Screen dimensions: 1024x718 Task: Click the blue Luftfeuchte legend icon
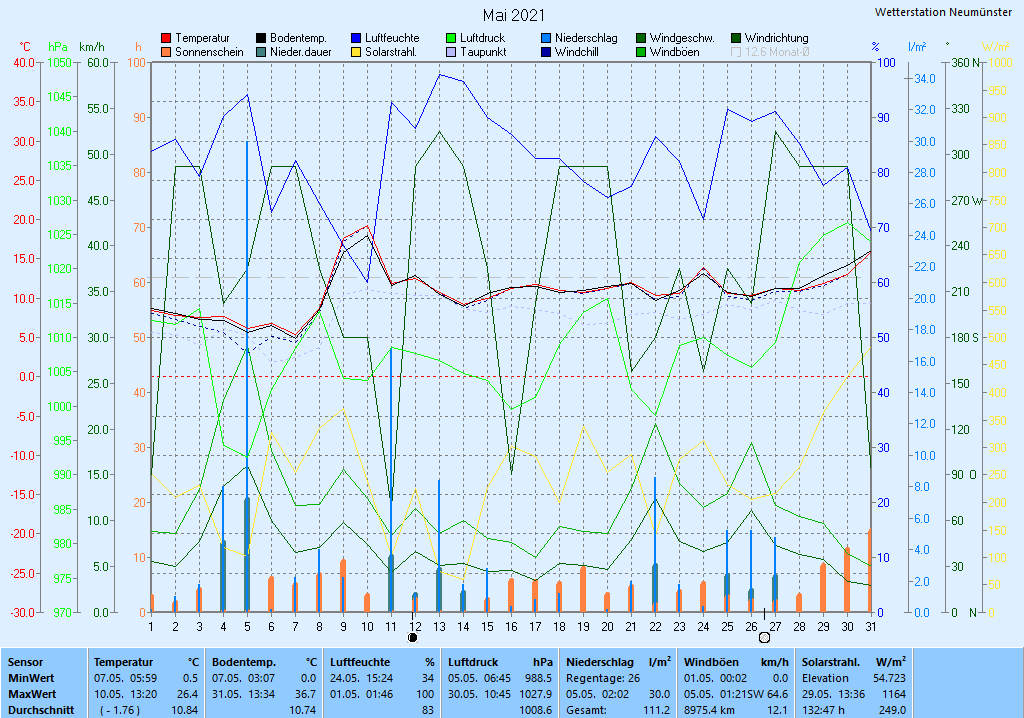tap(356, 38)
